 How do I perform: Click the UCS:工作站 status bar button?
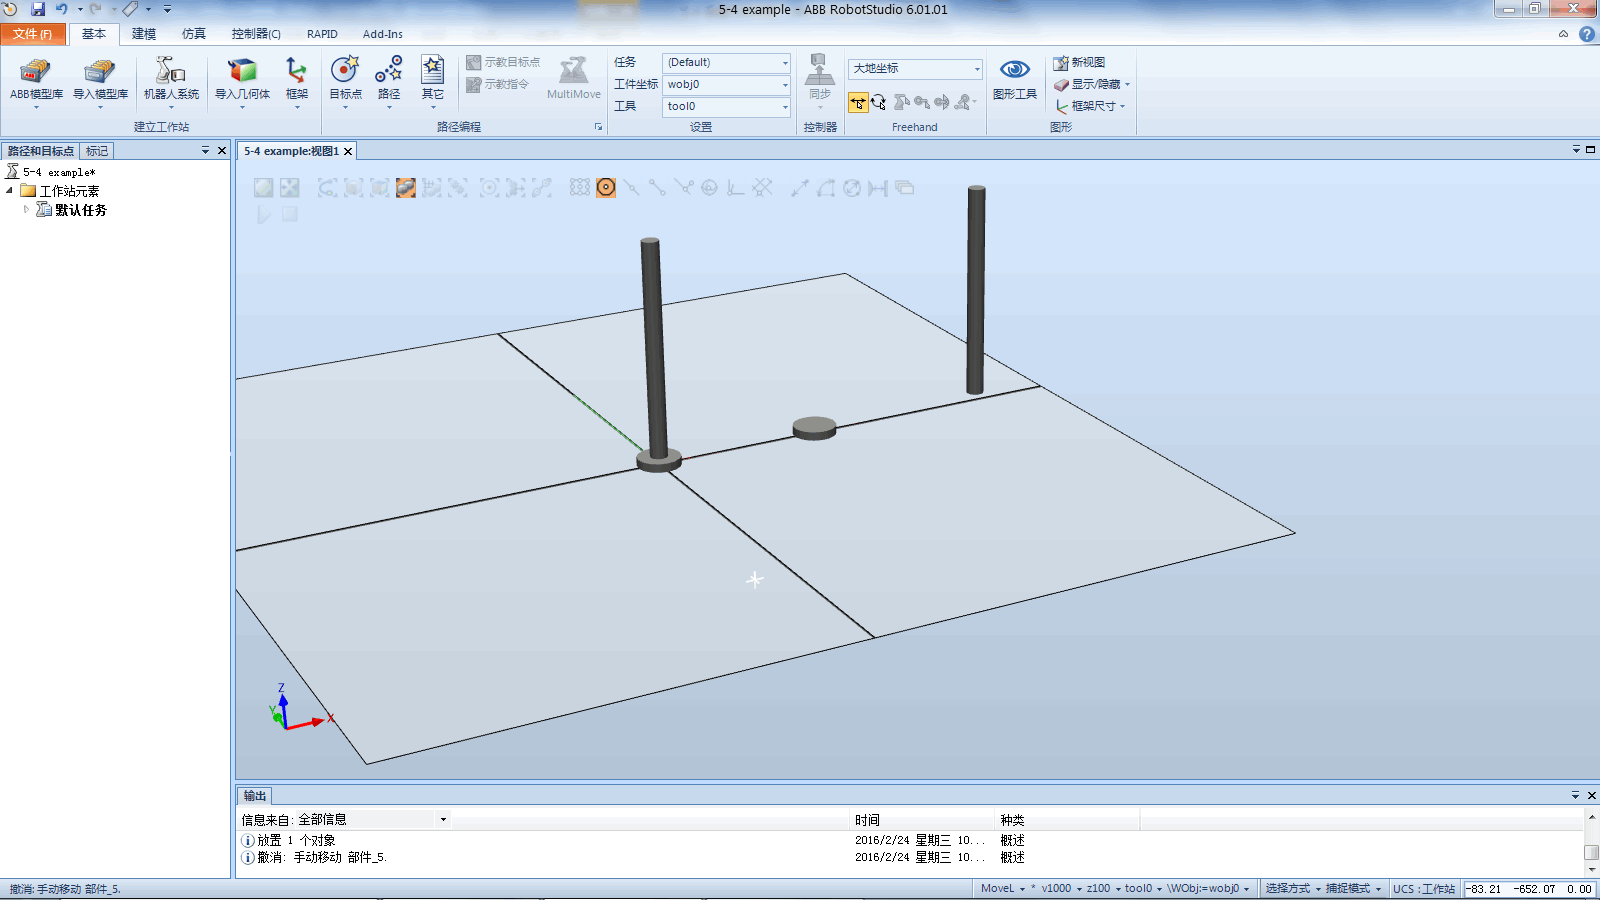[1424, 888]
